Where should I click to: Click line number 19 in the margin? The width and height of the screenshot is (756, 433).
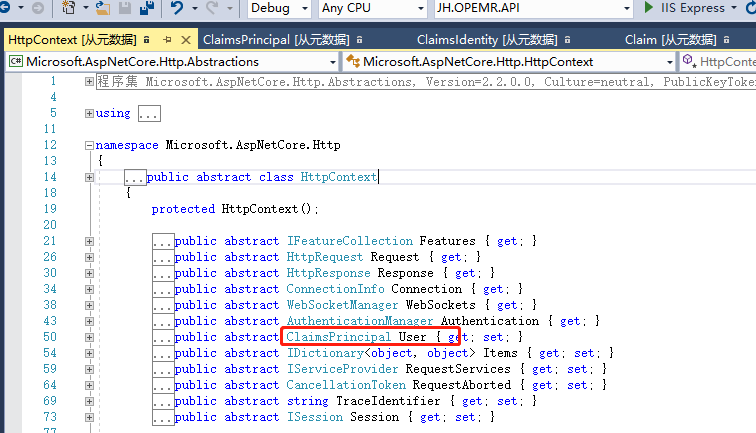coord(50,209)
